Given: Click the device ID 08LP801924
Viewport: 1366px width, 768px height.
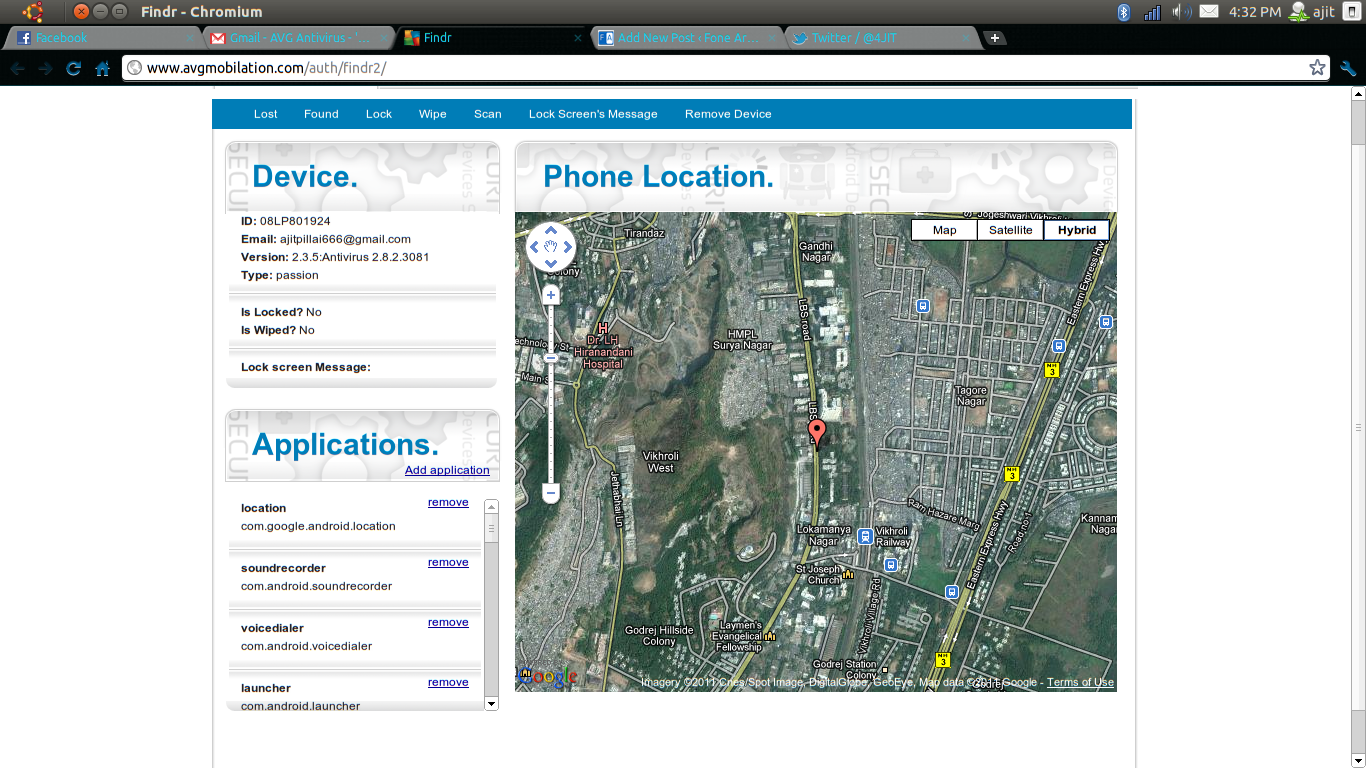Looking at the screenshot, I should (x=295, y=221).
